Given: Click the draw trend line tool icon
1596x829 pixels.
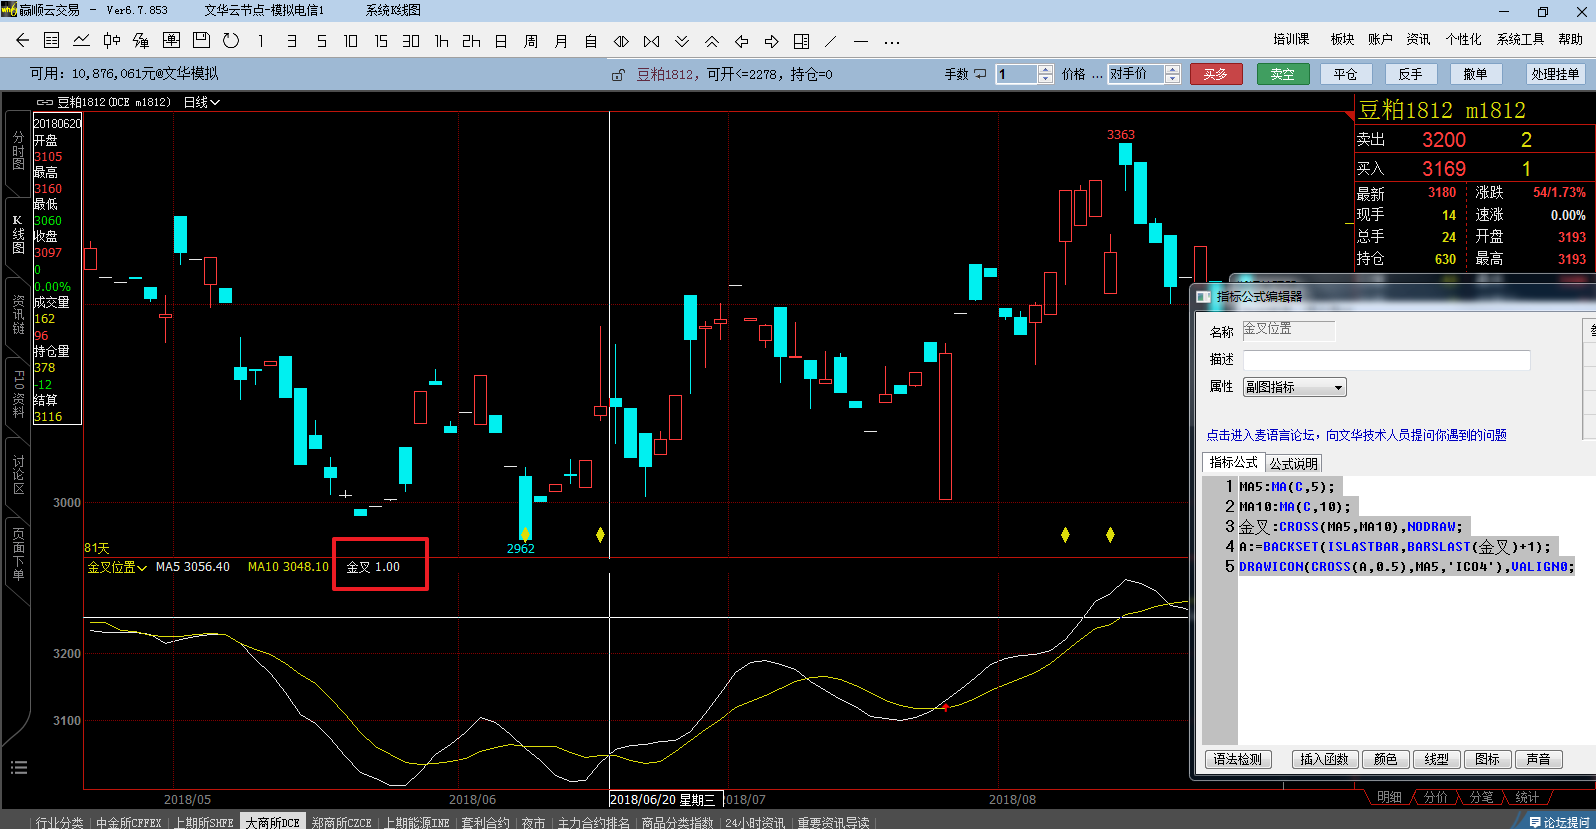Looking at the screenshot, I should coord(831,41).
